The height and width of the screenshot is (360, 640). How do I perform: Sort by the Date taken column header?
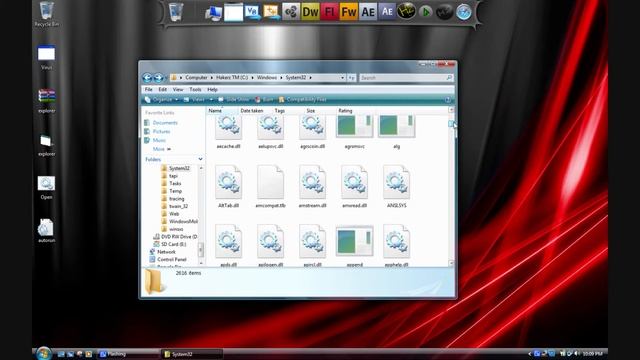[x=252, y=111]
